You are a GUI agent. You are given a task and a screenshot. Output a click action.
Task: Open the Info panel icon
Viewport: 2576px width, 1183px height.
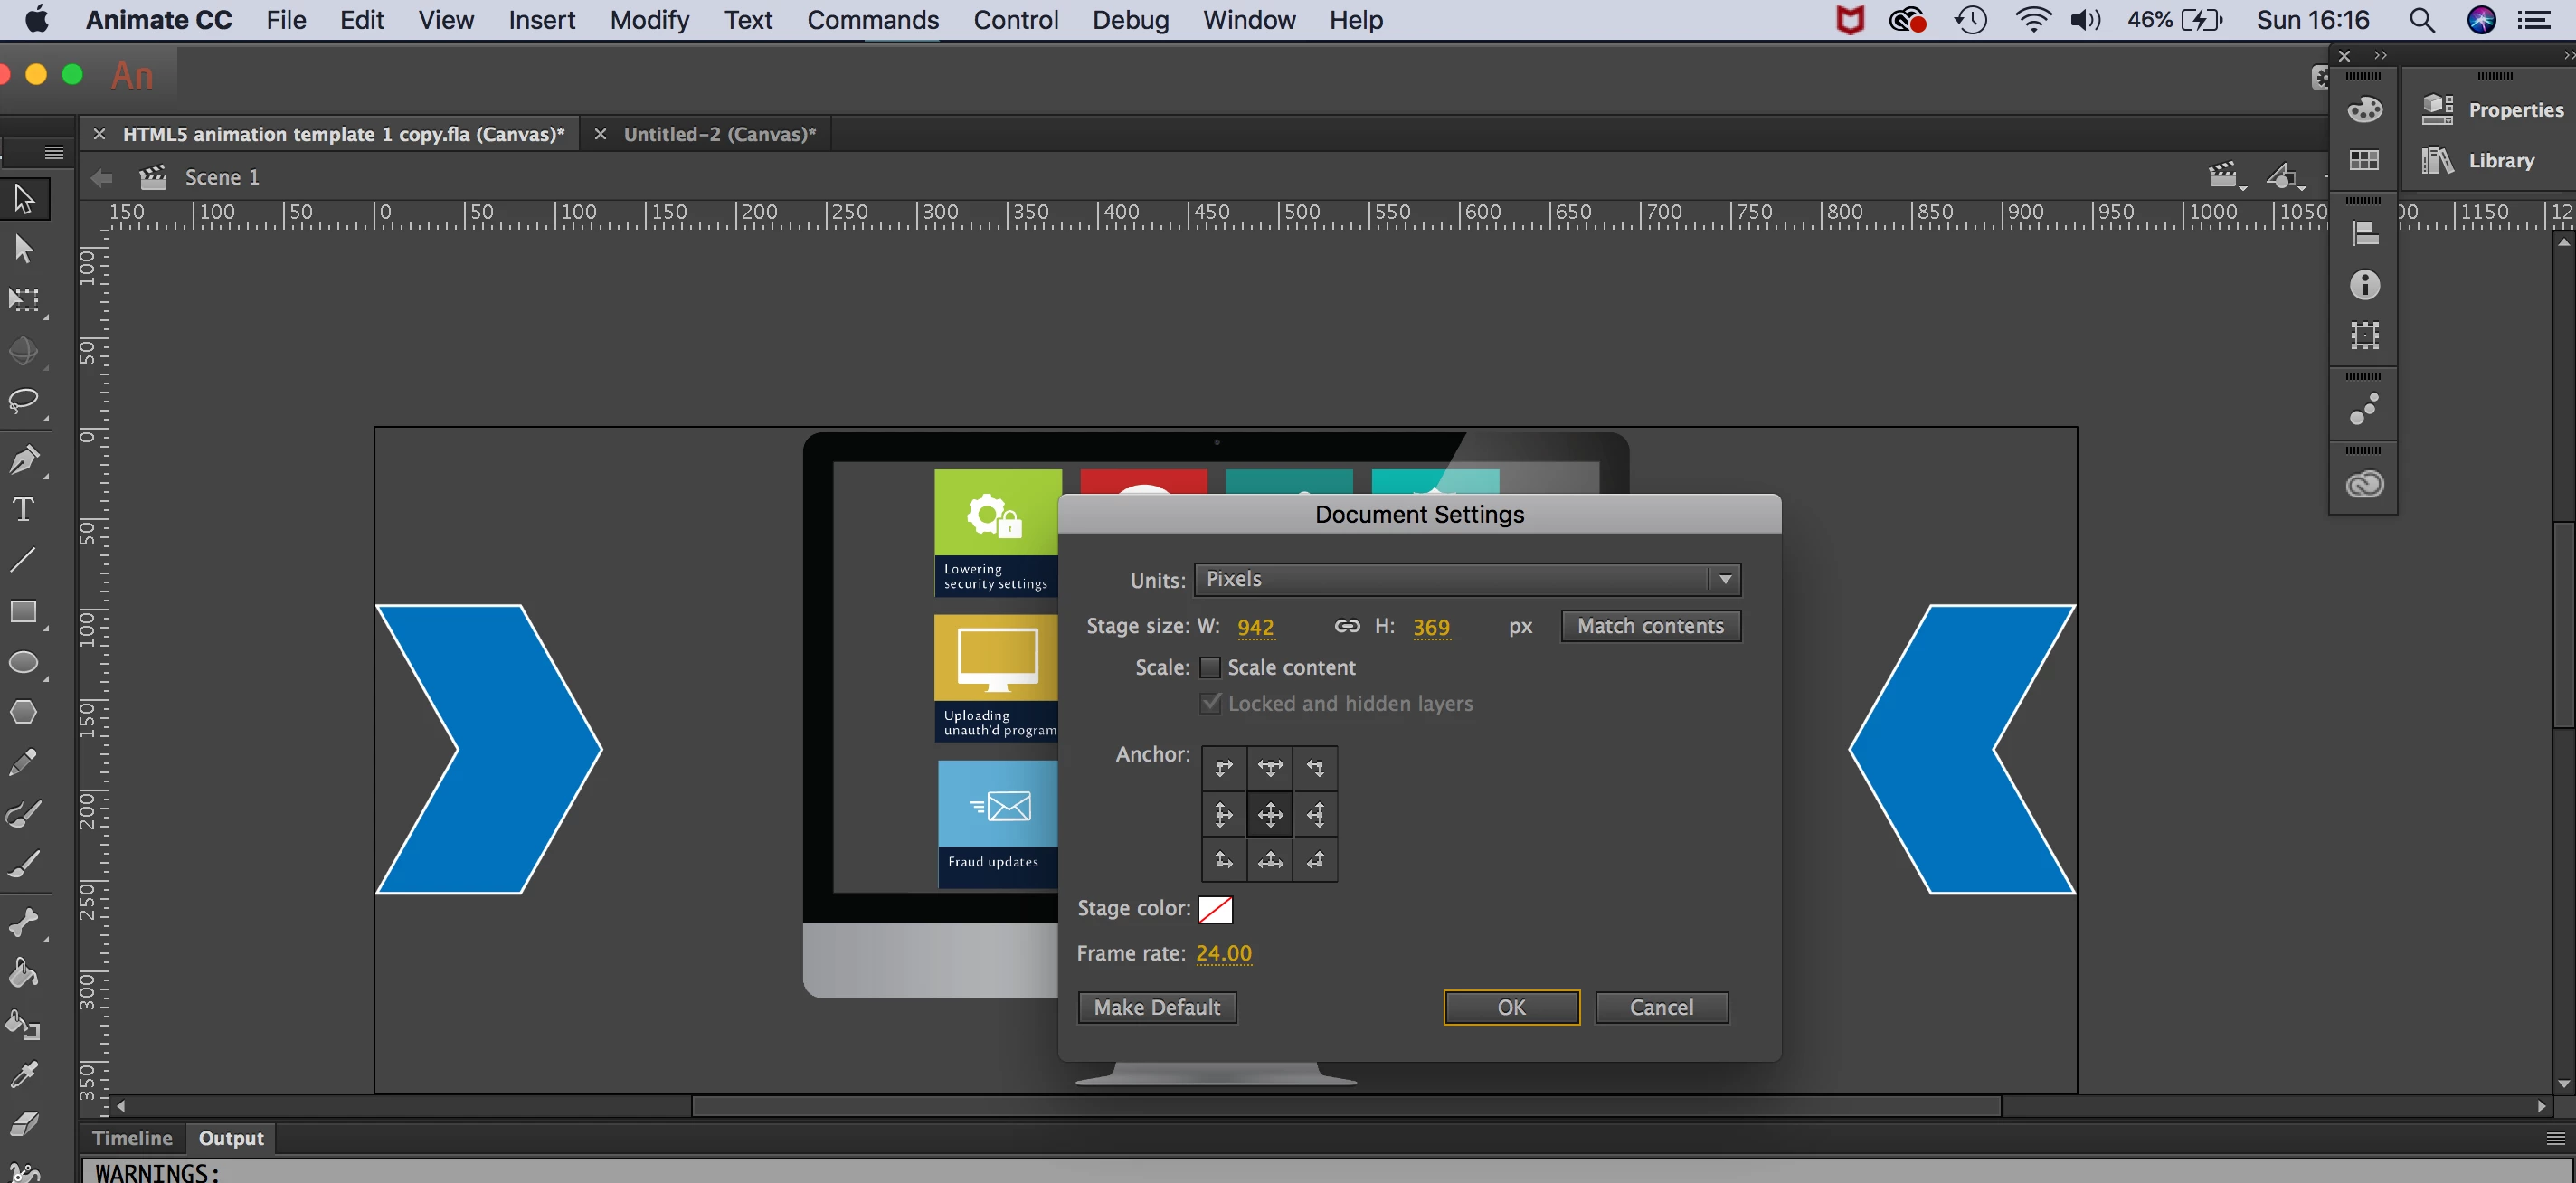pyautogui.click(x=2364, y=286)
